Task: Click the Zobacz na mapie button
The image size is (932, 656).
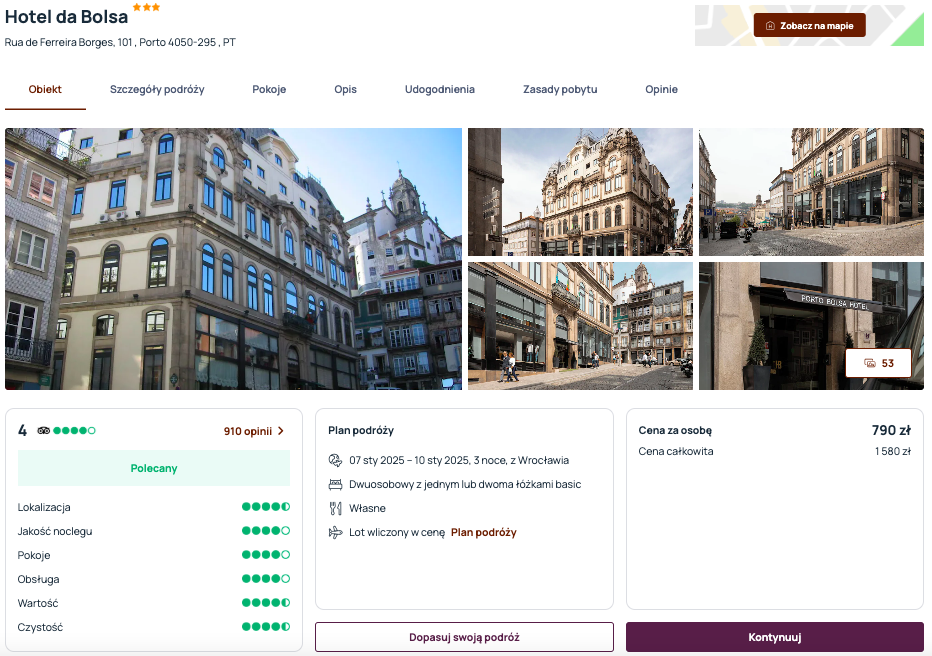Action: pos(810,26)
